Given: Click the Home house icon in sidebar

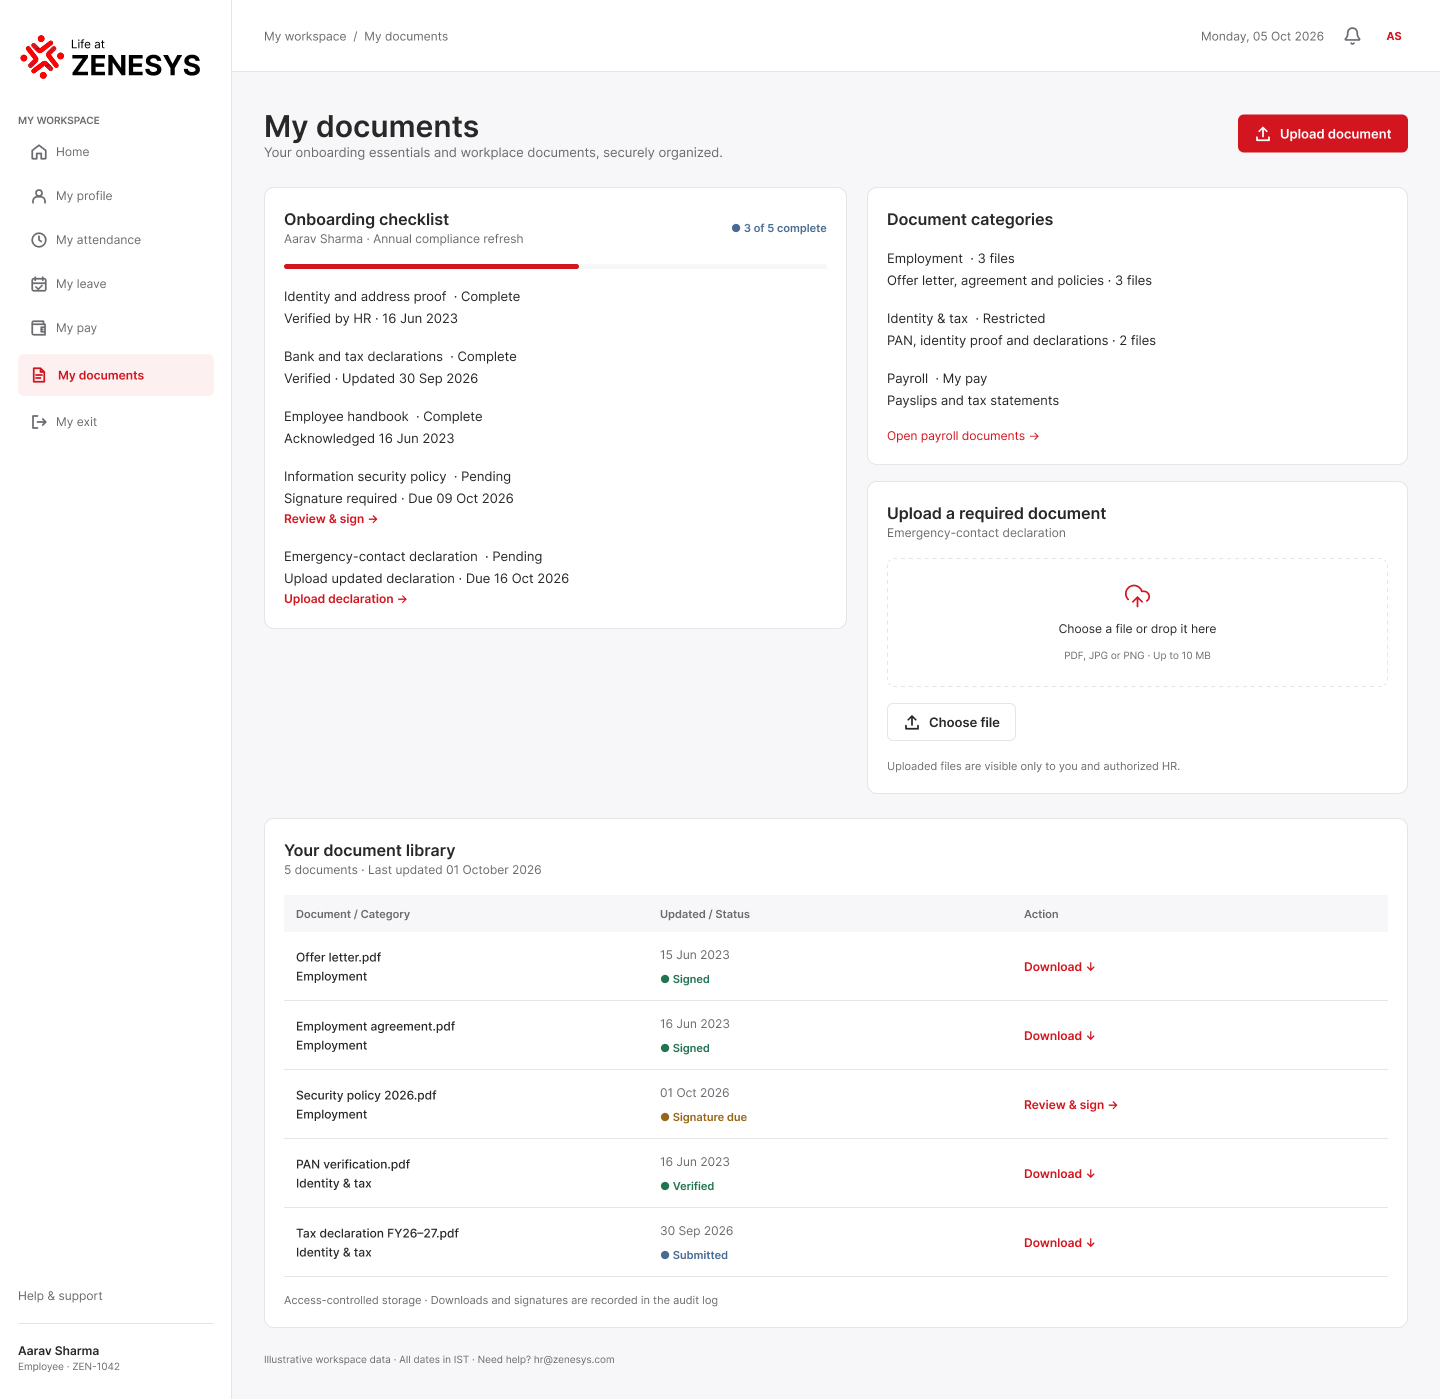Looking at the screenshot, I should coord(39,152).
